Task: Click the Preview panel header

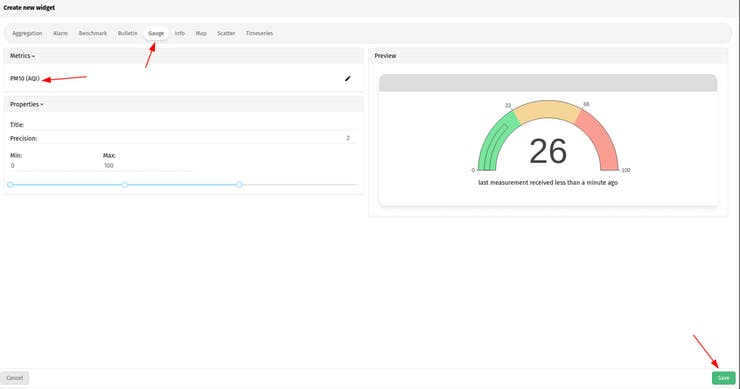Action: (x=548, y=56)
